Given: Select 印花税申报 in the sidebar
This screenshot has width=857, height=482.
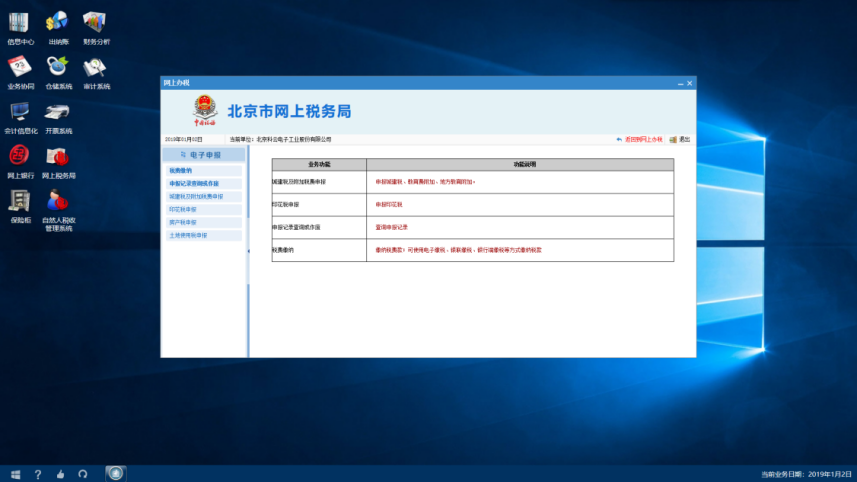Looking at the screenshot, I should click(x=204, y=209).
